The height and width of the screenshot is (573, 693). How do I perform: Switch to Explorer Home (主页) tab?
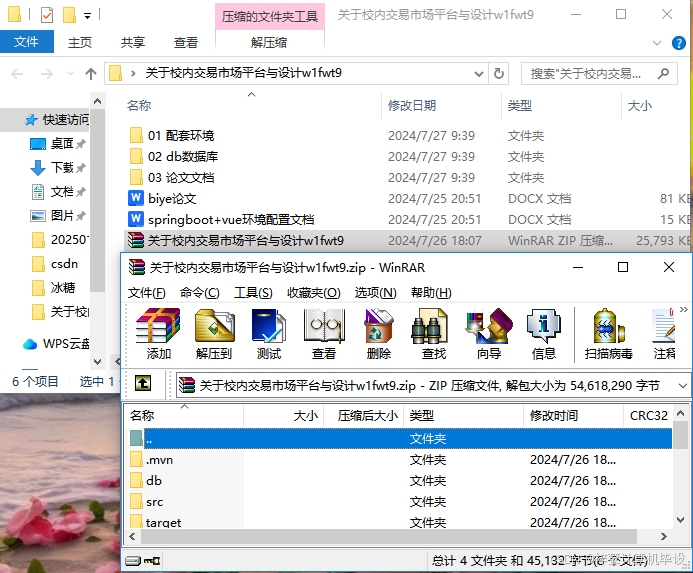[x=80, y=42]
